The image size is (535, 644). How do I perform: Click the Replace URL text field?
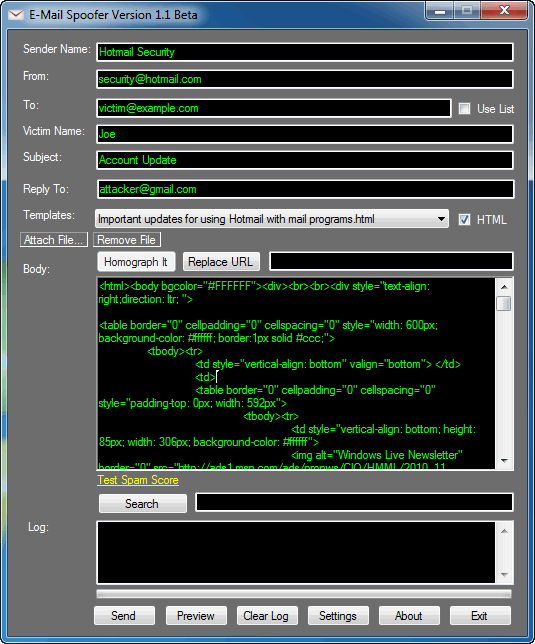tap(391, 261)
